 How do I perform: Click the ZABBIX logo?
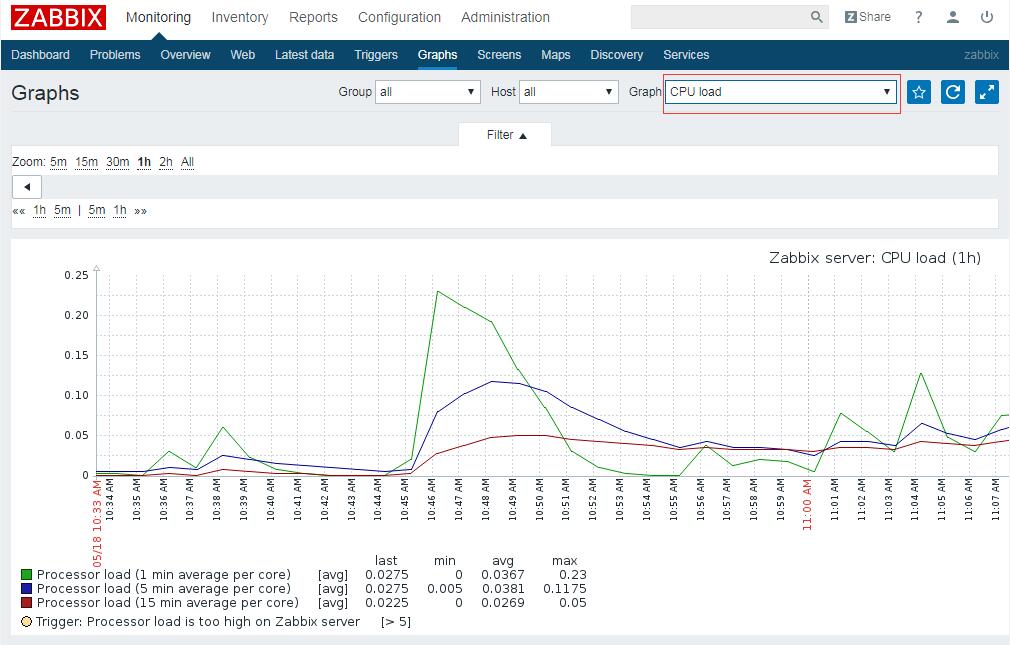click(x=58, y=17)
